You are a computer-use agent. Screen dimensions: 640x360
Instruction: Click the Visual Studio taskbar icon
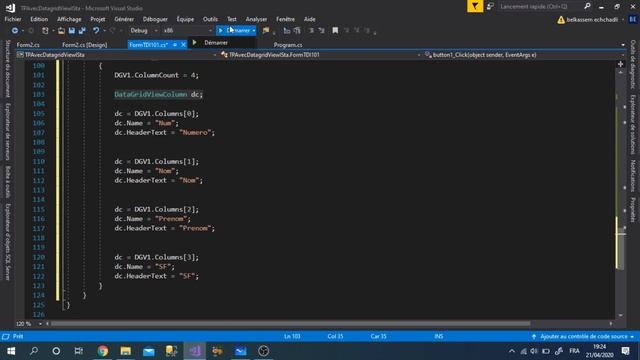[195, 351]
